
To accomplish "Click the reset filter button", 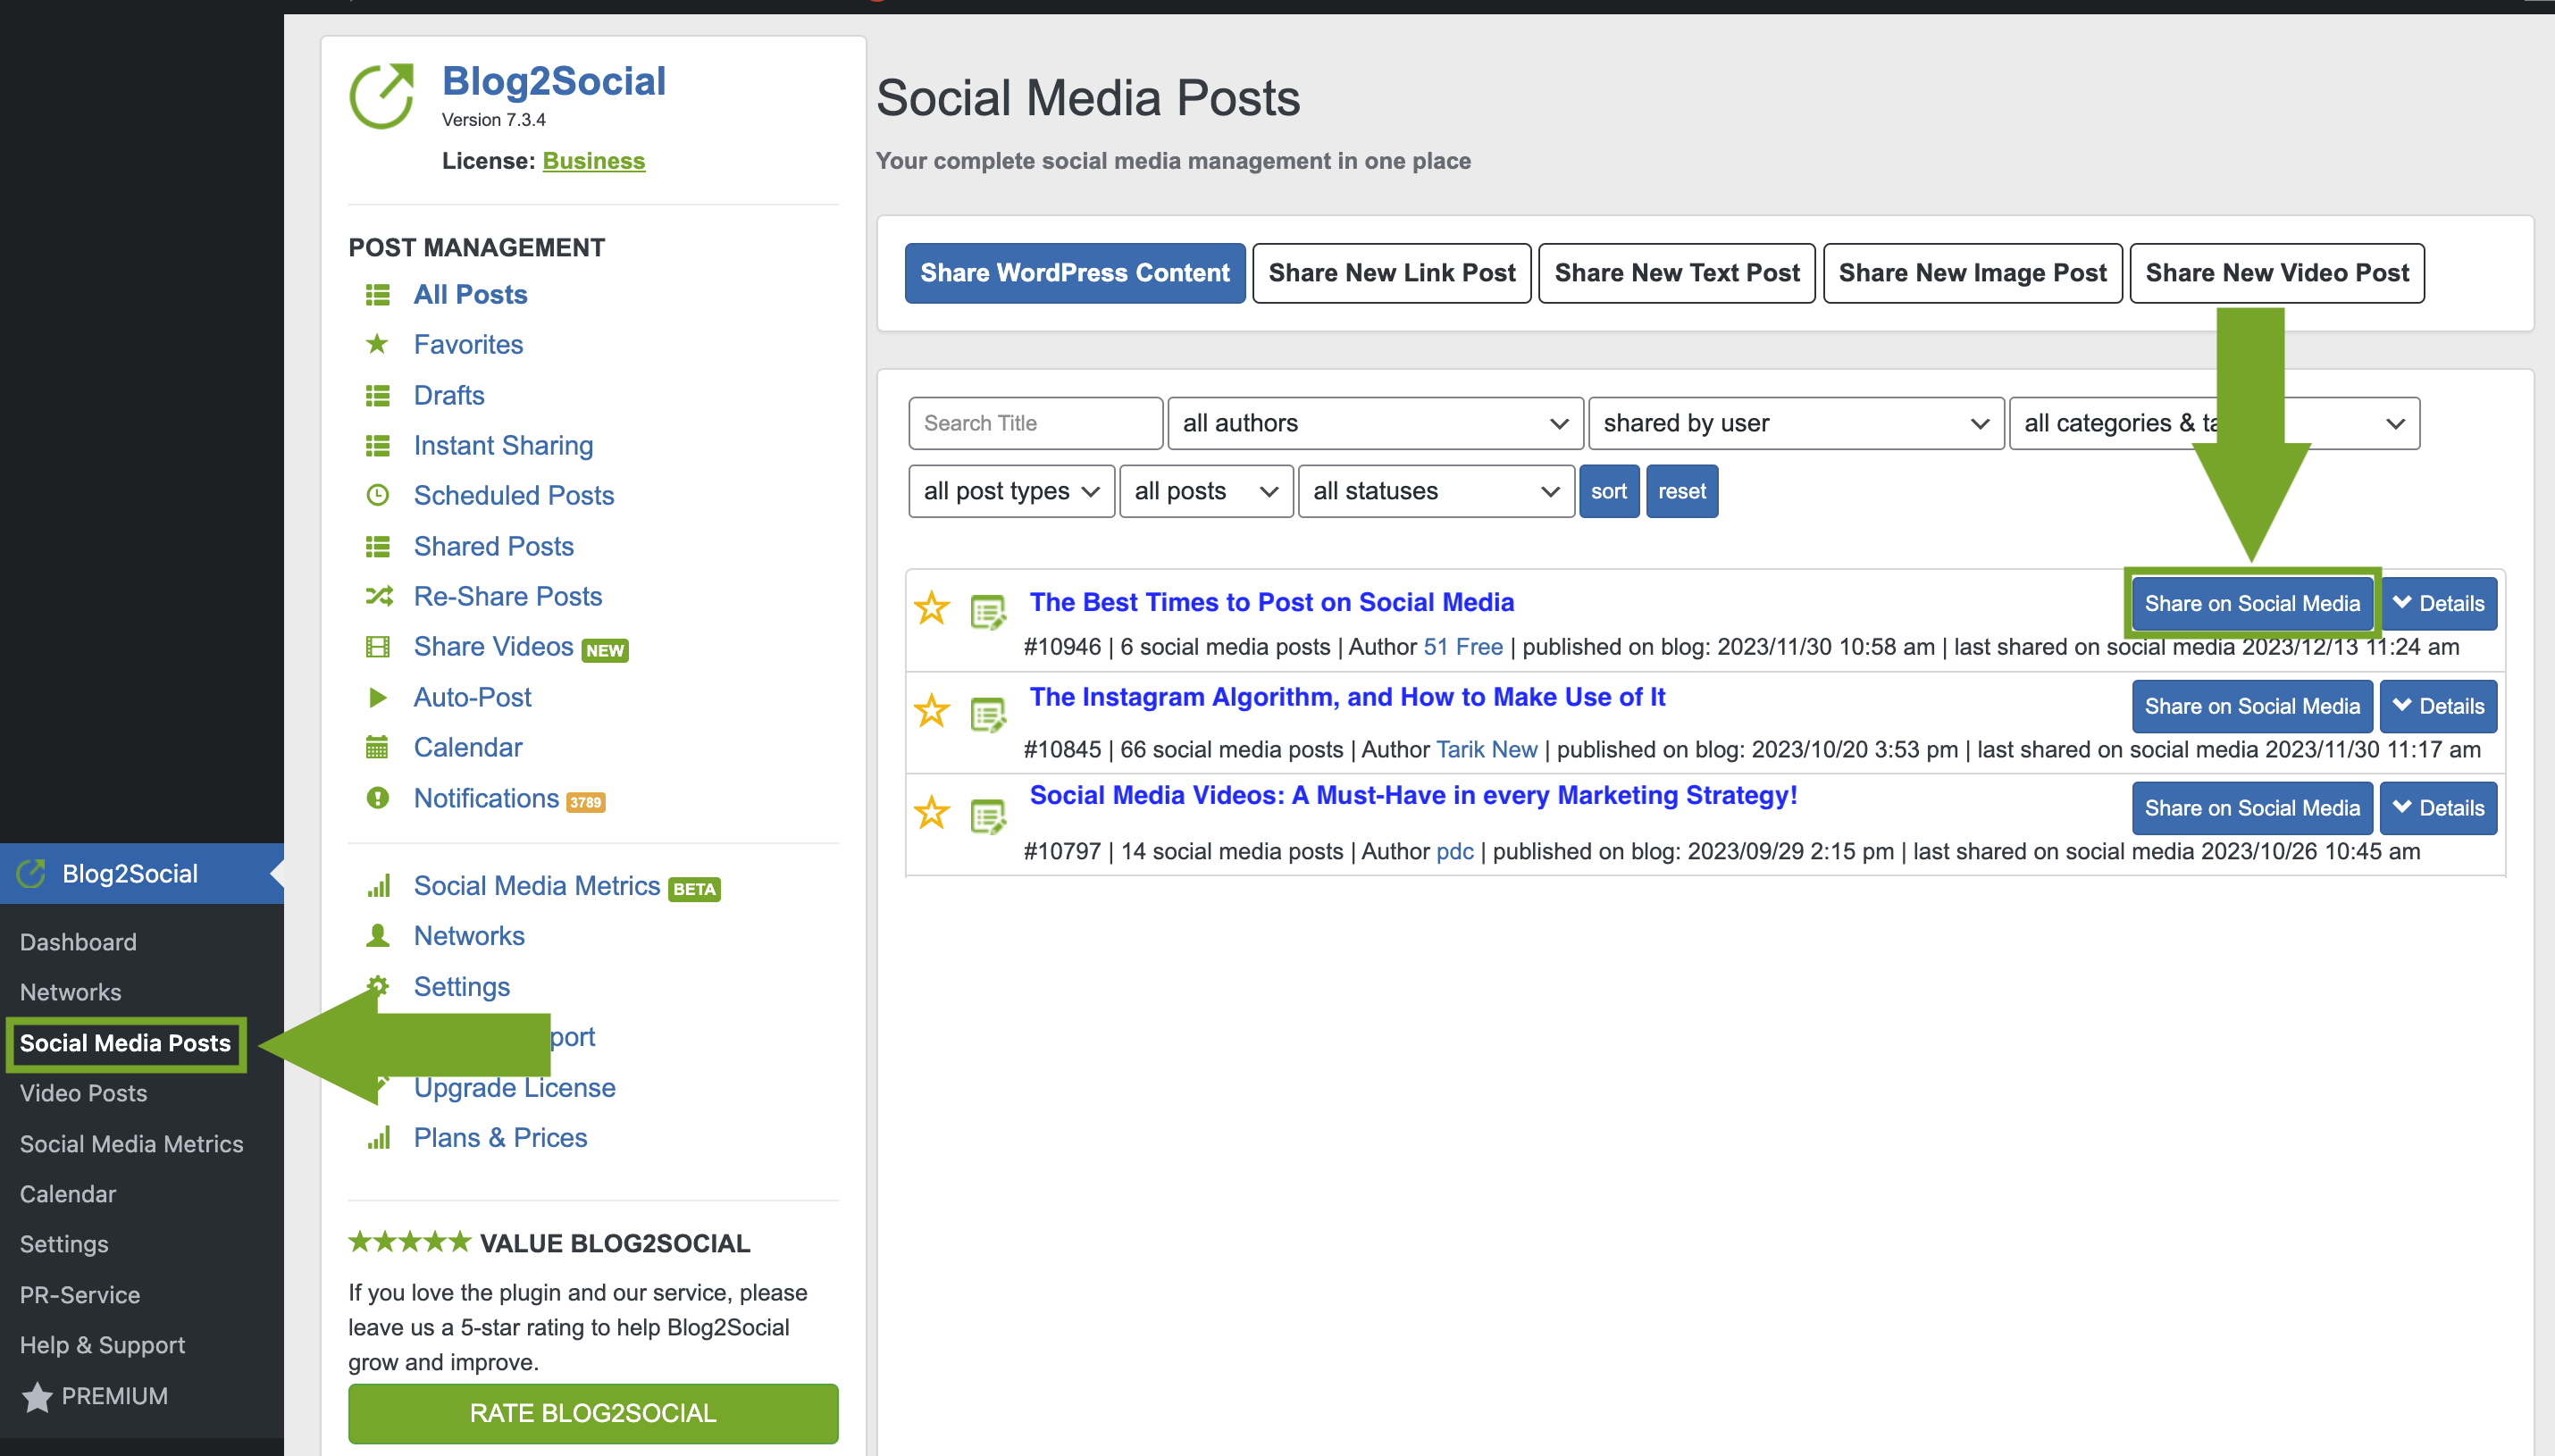I will pyautogui.click(x=1682, y=491).
